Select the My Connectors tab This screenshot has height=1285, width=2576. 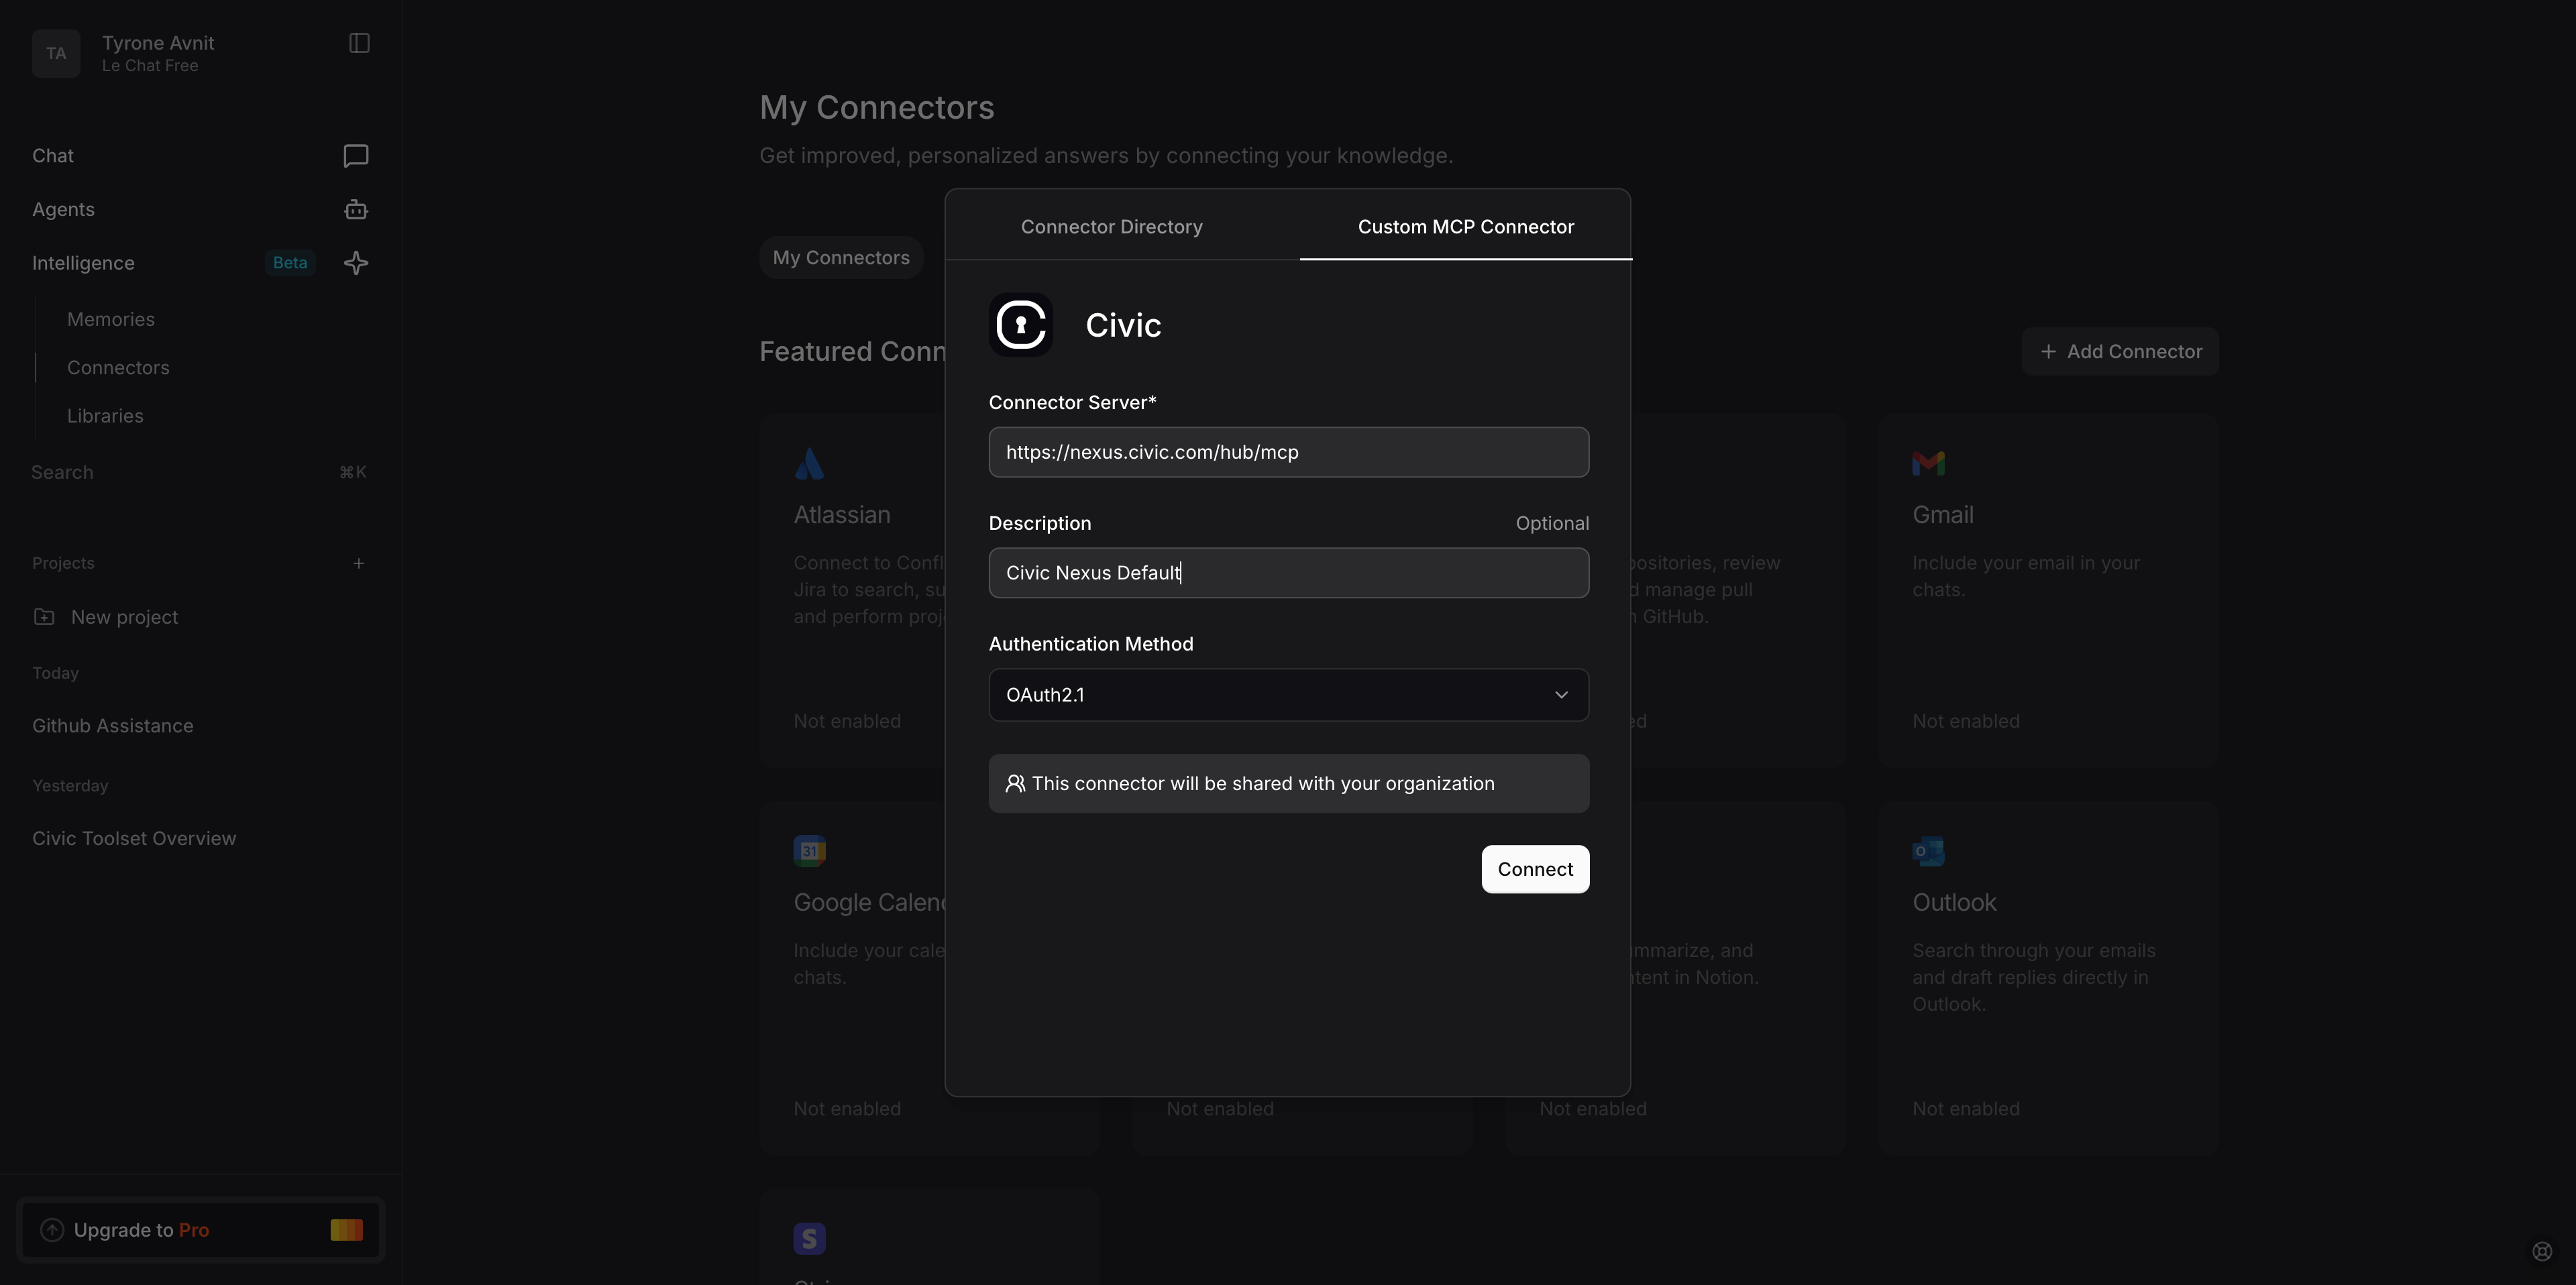pos(841,257)
